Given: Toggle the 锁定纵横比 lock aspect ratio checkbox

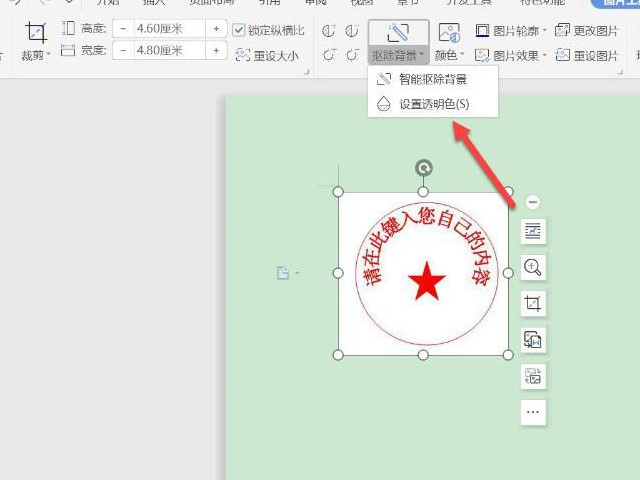Looking at the screenshot, I should tap(238, 30).
